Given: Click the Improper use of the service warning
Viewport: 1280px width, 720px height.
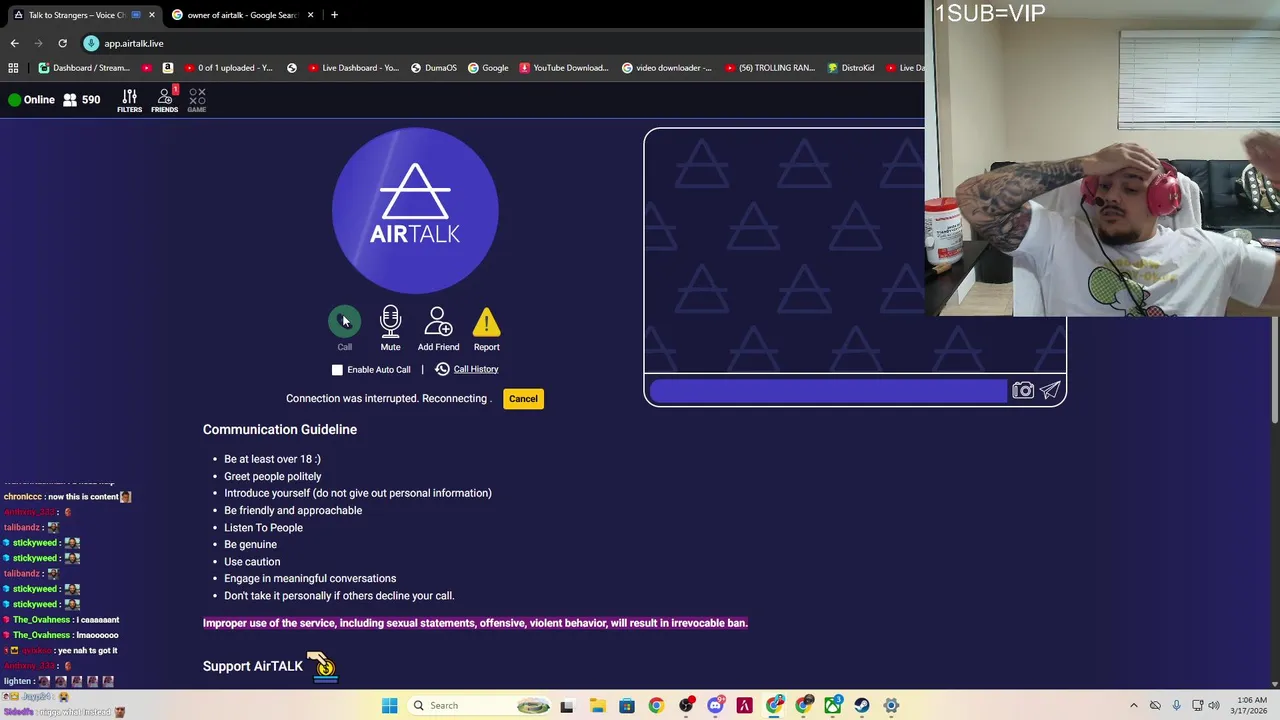Looking at the screenshot, I should [x=475, y=623].
